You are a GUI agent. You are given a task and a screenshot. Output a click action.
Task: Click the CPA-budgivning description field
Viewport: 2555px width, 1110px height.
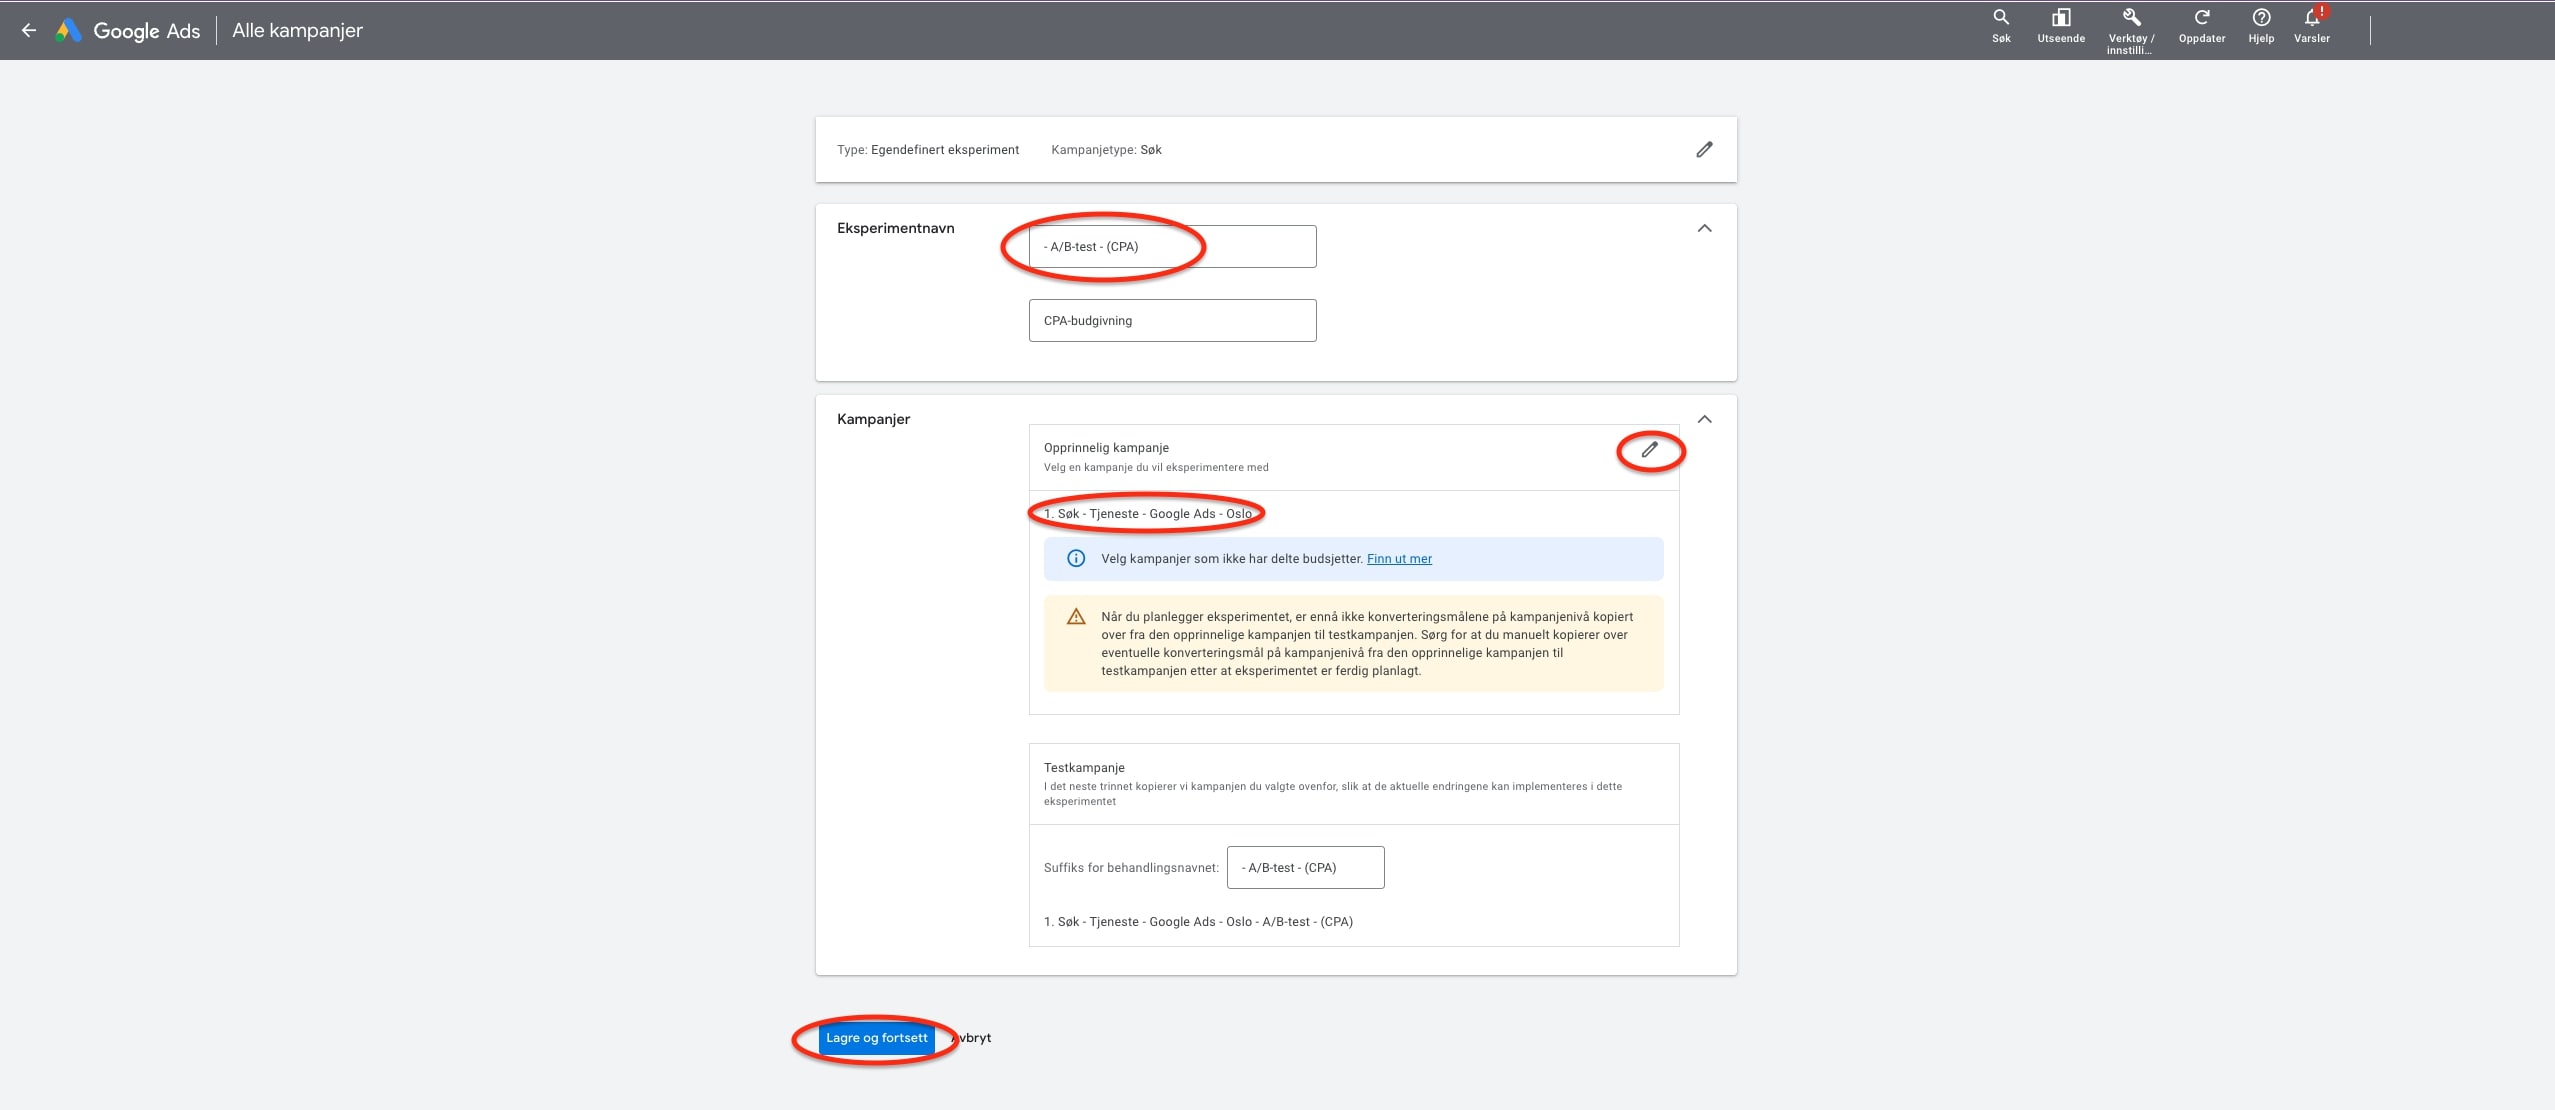tap(1172, 321)
